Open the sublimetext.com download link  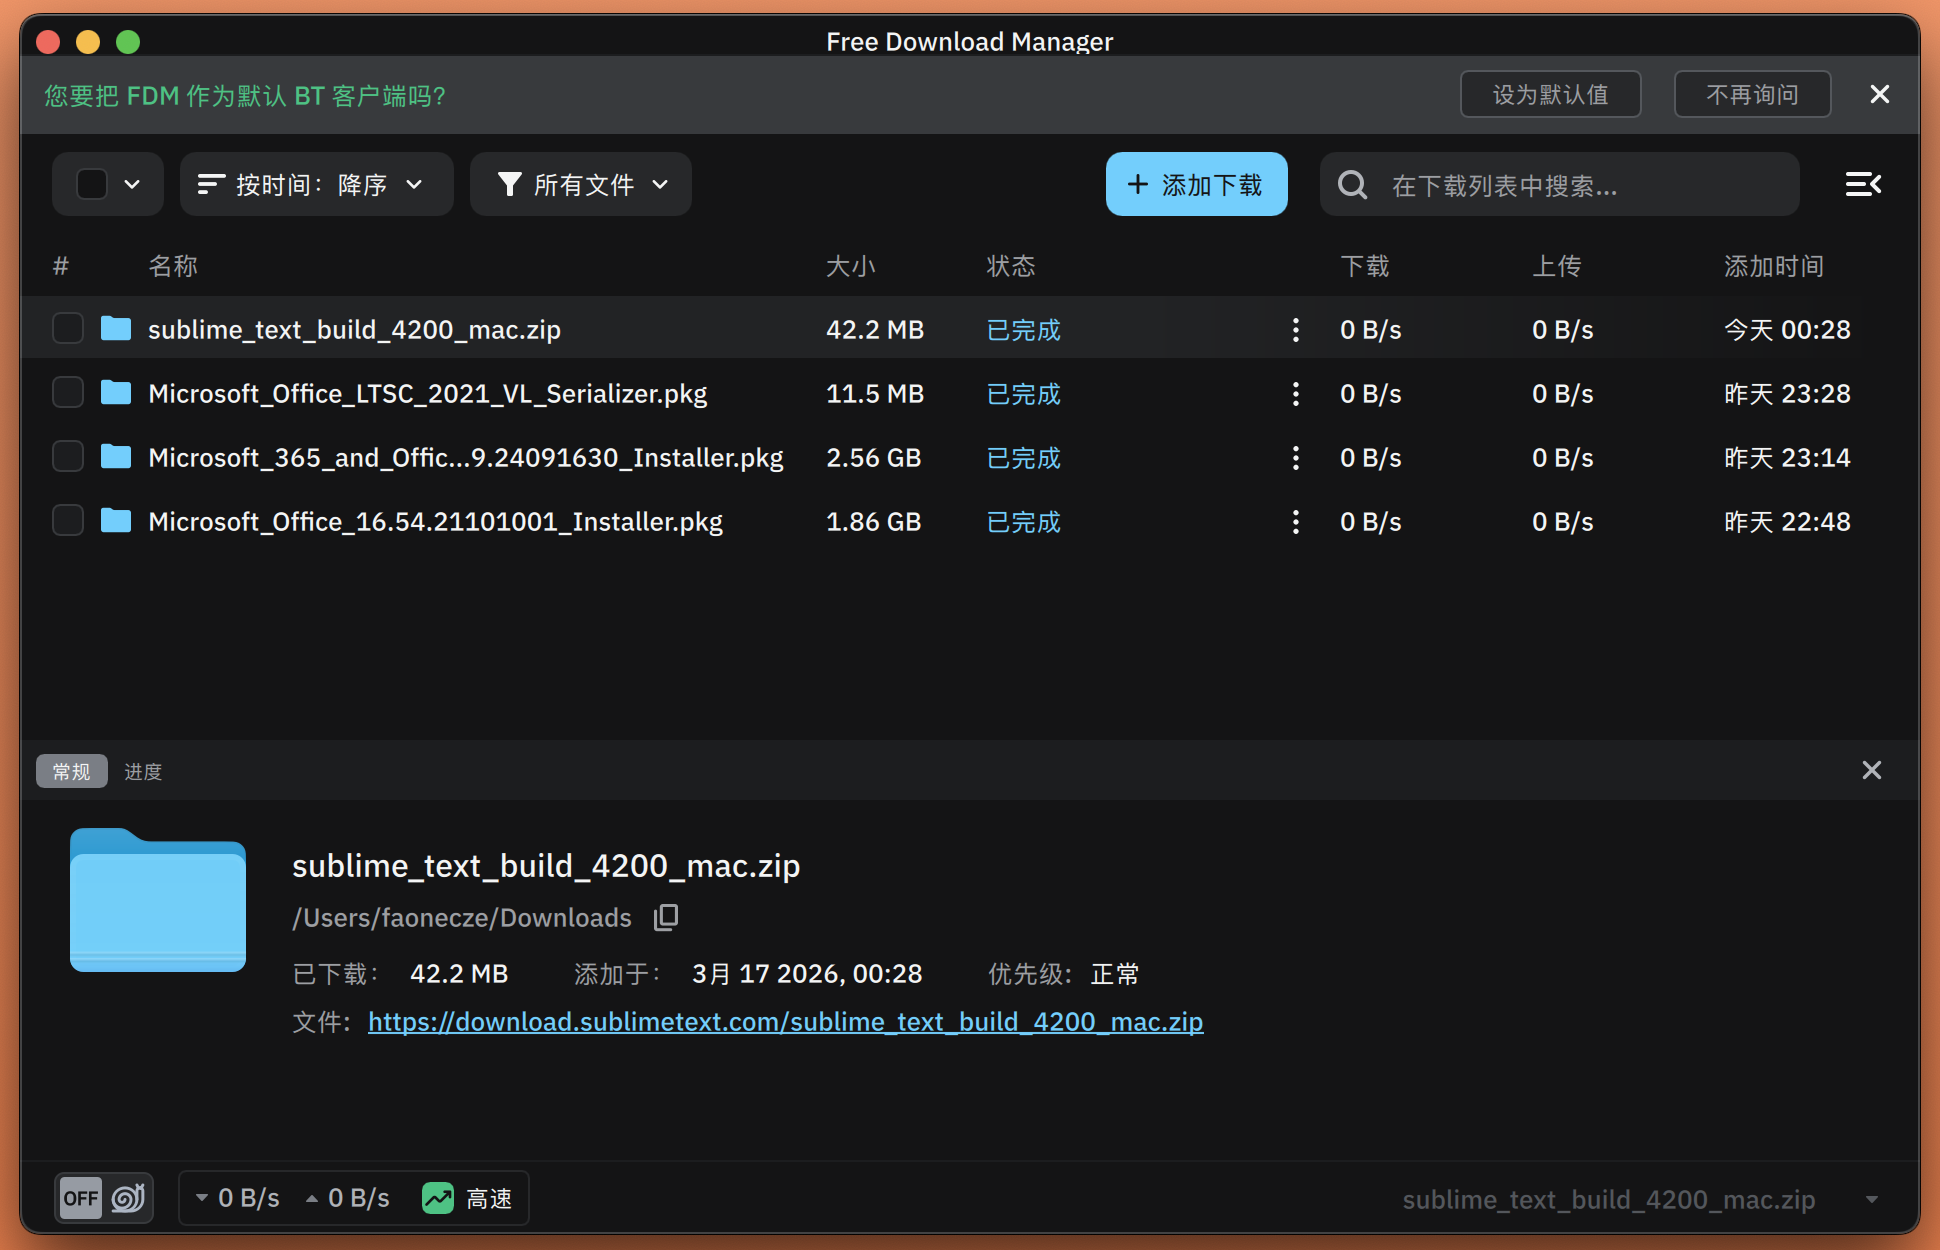tap(785, 1022)
